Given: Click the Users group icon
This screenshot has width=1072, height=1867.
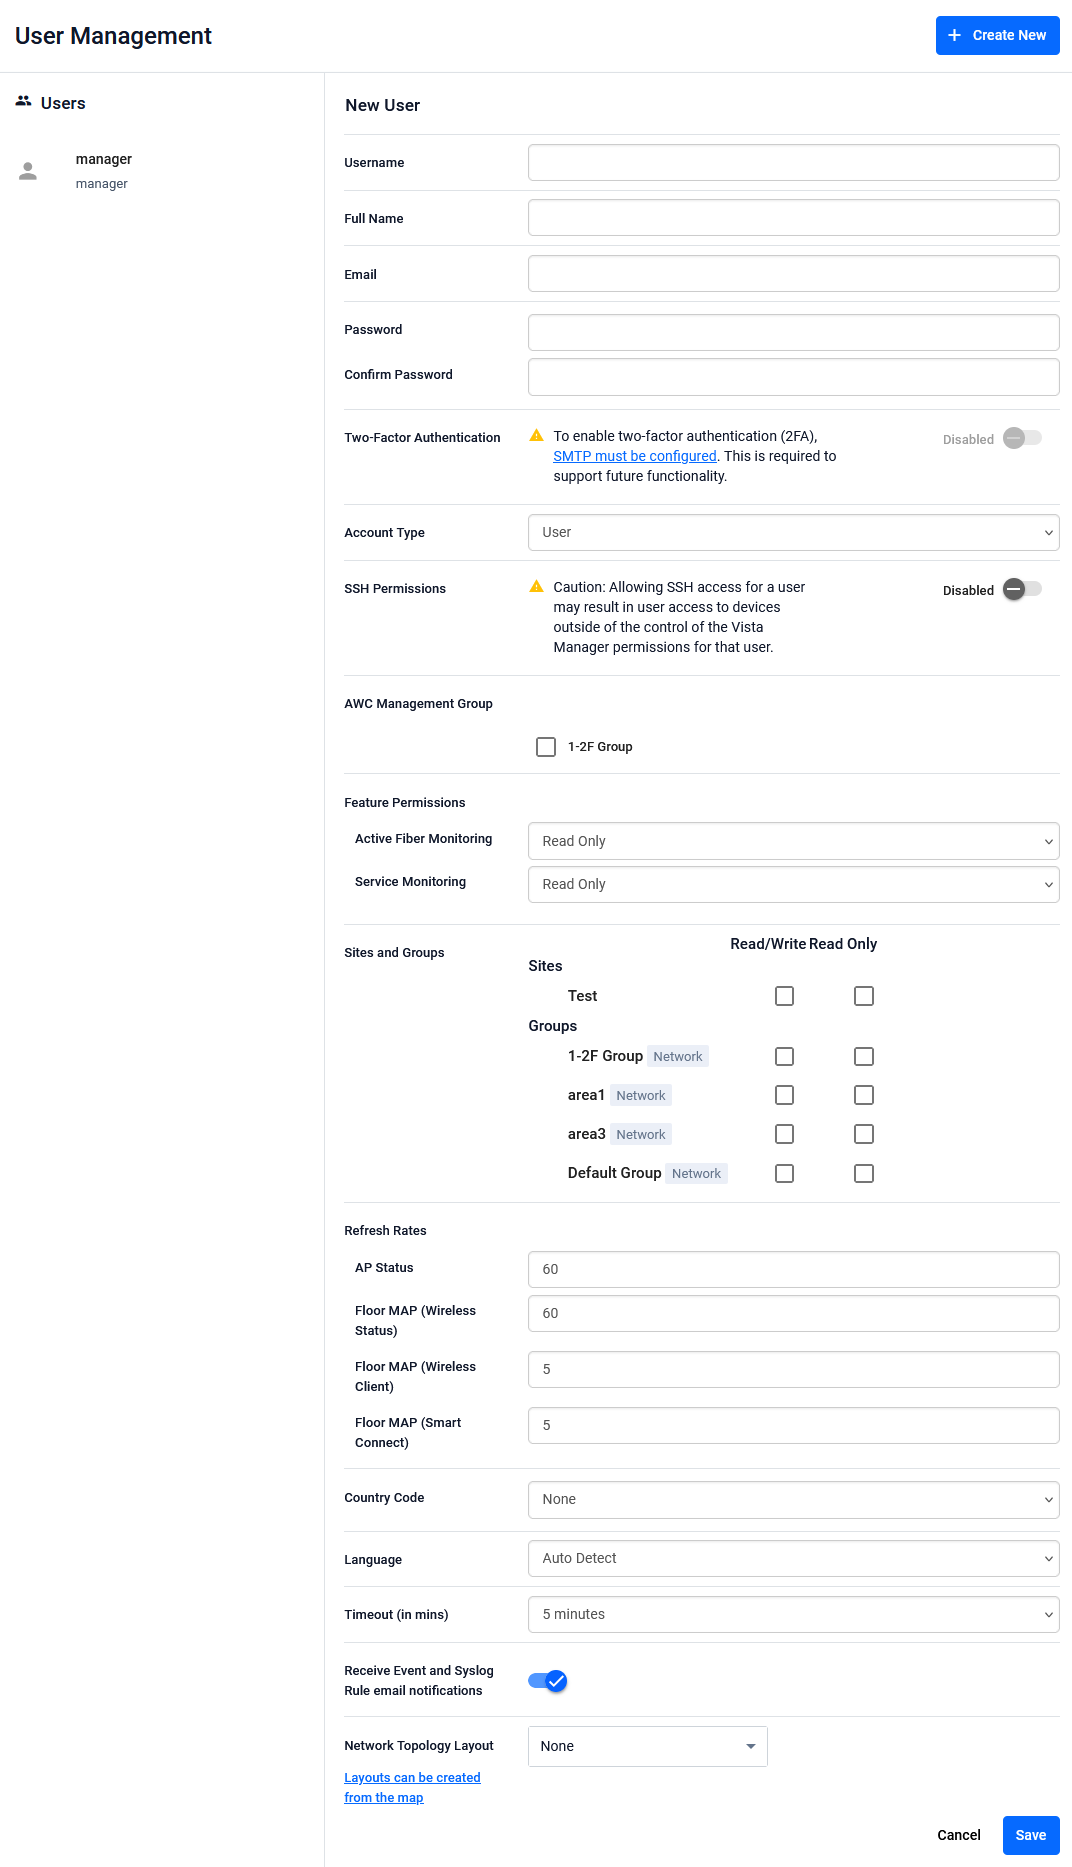Looking at the screenshot, I should [23, 101].
